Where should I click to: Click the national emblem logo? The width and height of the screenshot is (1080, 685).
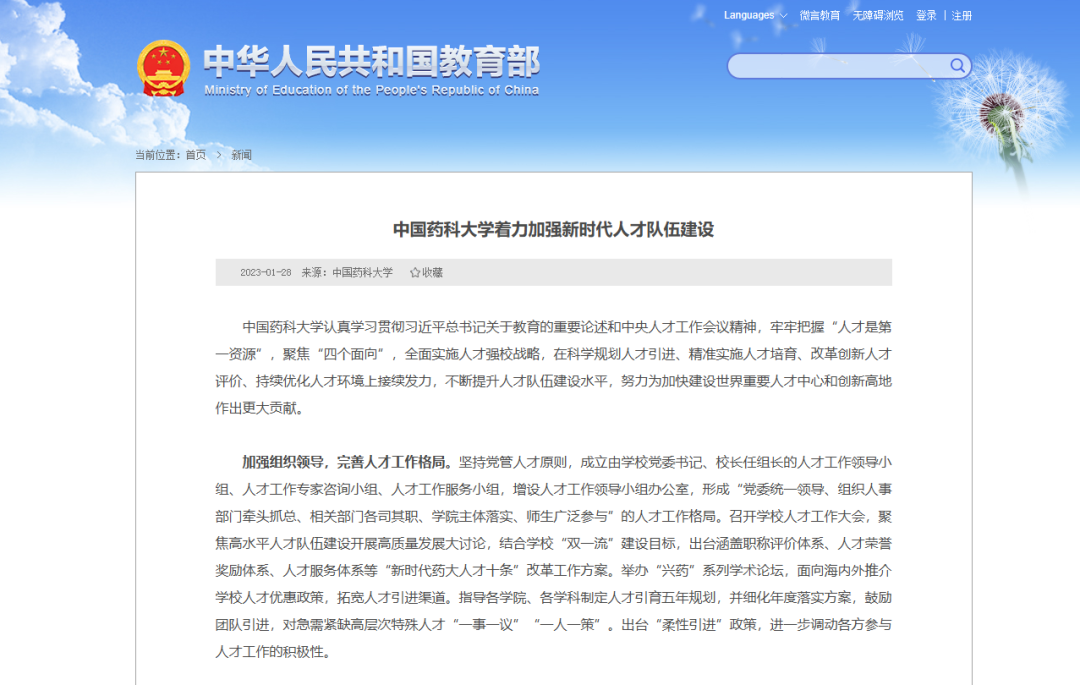click(163, 68)
